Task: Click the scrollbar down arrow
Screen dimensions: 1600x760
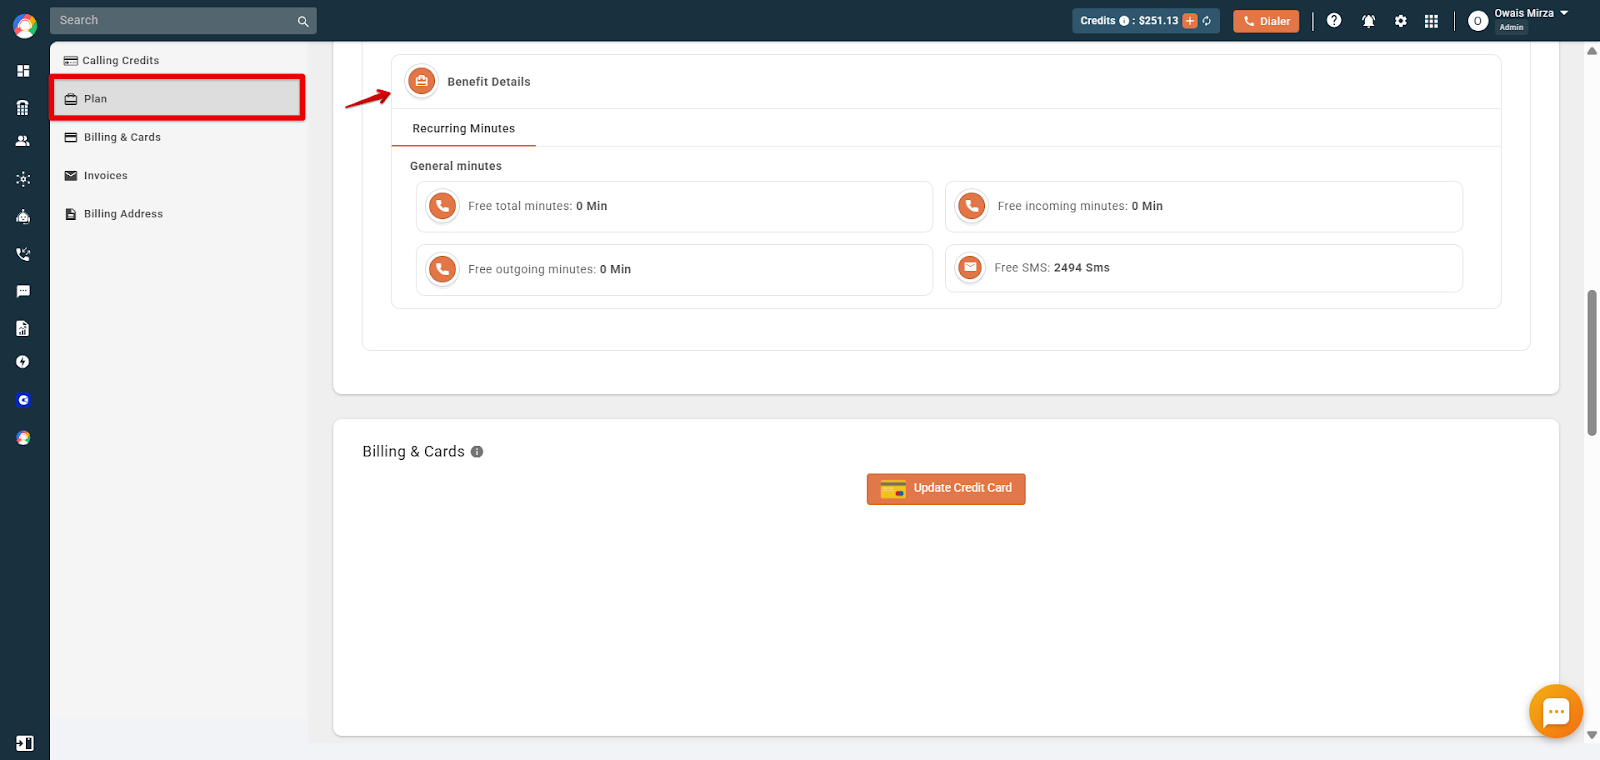Action: pyautogui.click(x=1592, y=735)
